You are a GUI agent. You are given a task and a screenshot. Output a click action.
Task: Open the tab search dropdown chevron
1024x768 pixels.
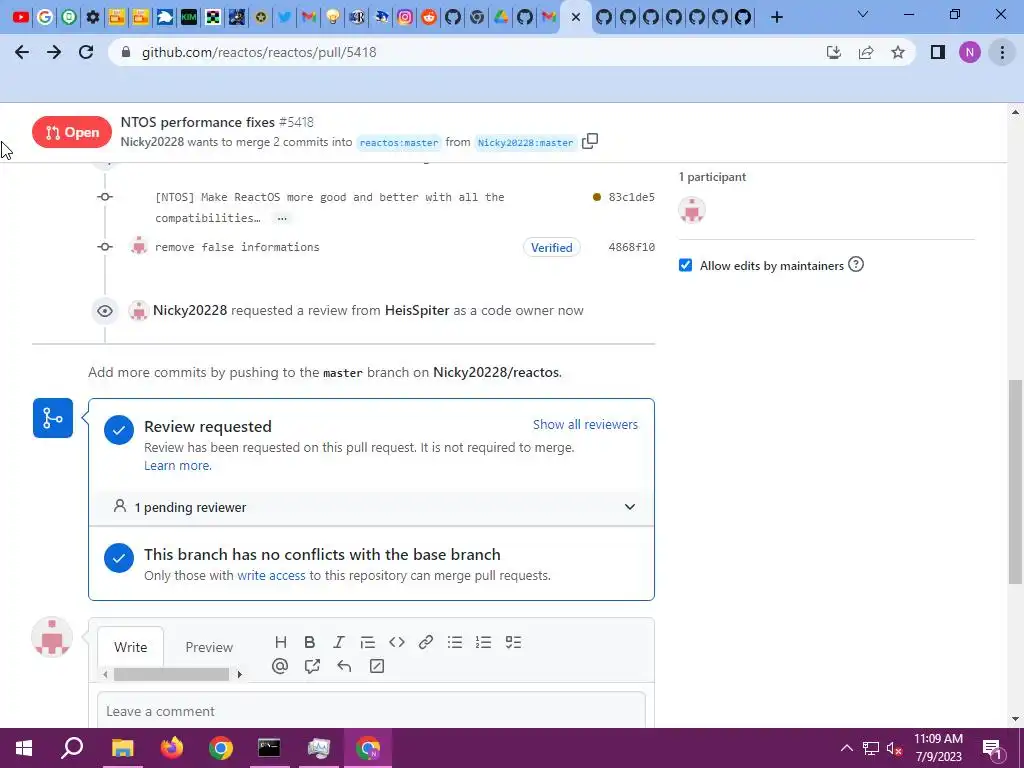(863, 14)
